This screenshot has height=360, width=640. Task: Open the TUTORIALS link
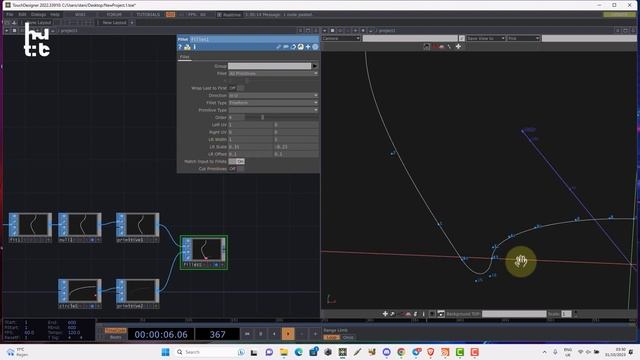click(x=148, y=15)
